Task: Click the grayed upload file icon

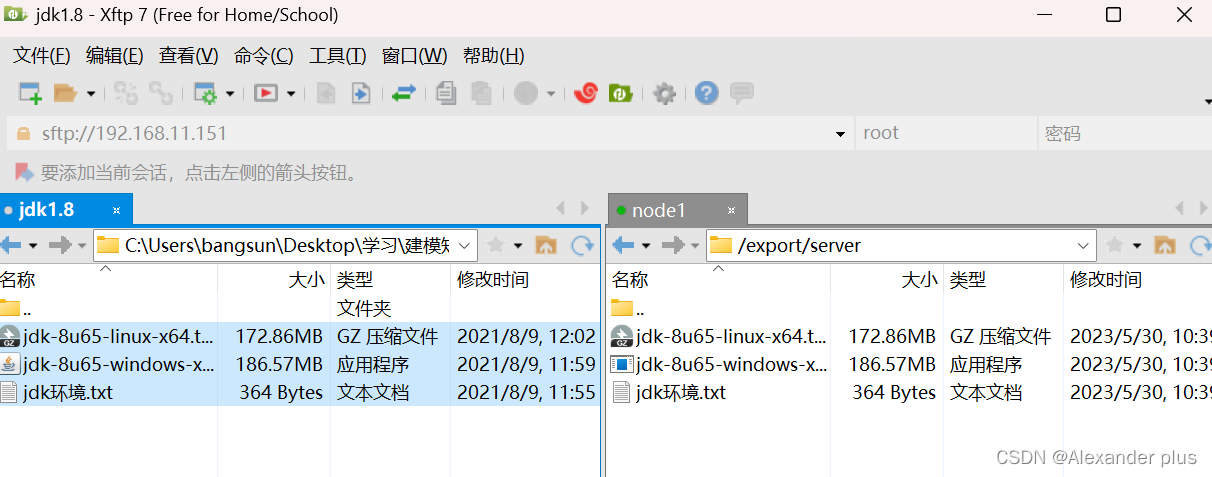Action: pos(325,93)
